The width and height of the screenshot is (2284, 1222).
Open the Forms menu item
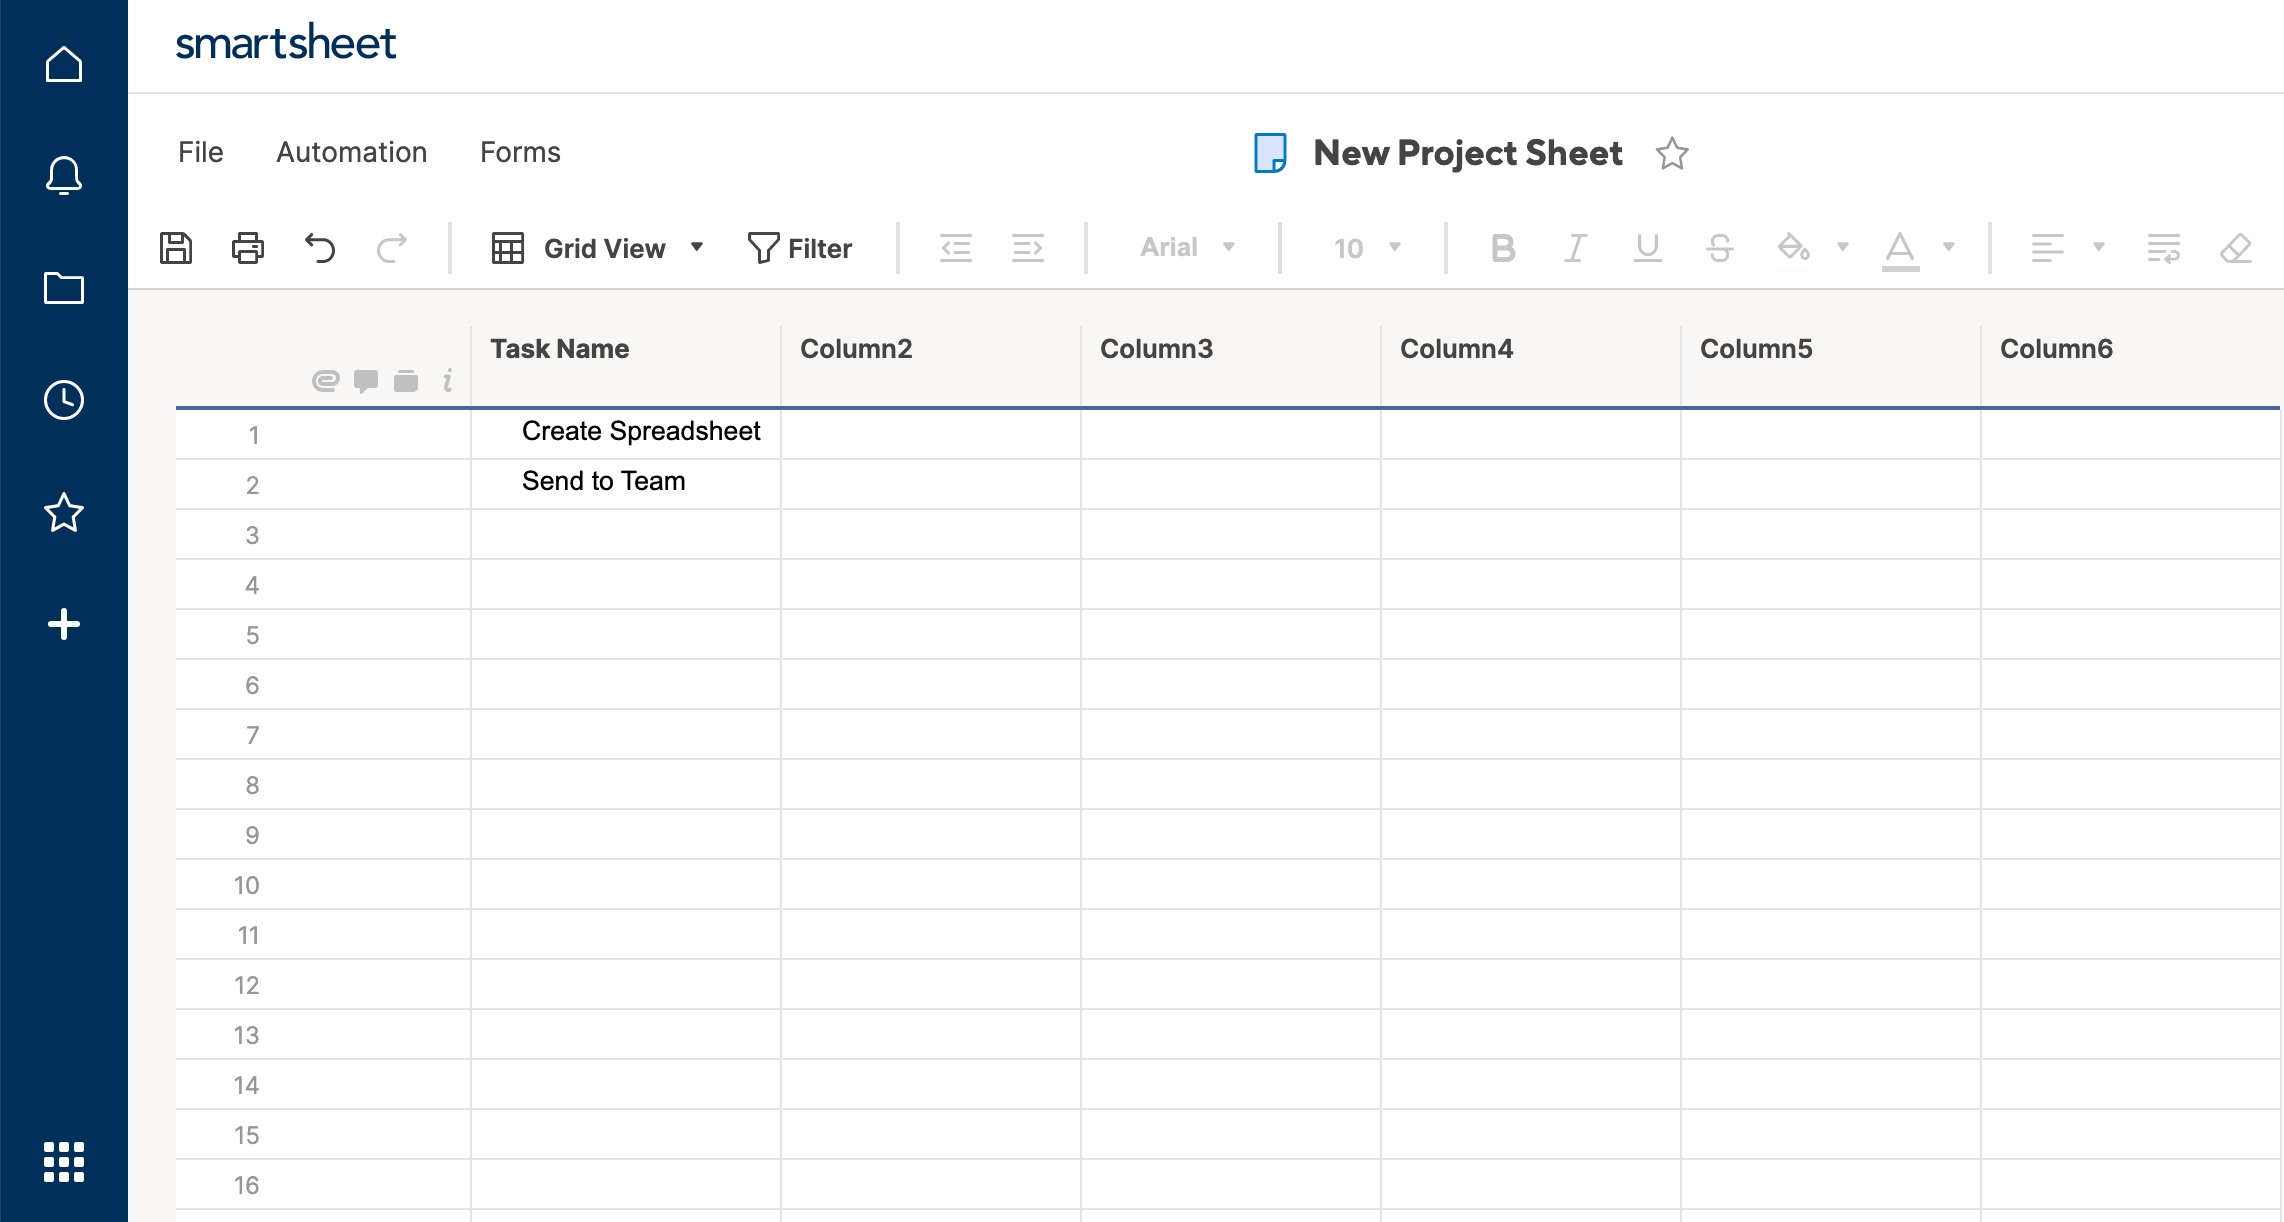coord(520,153)
